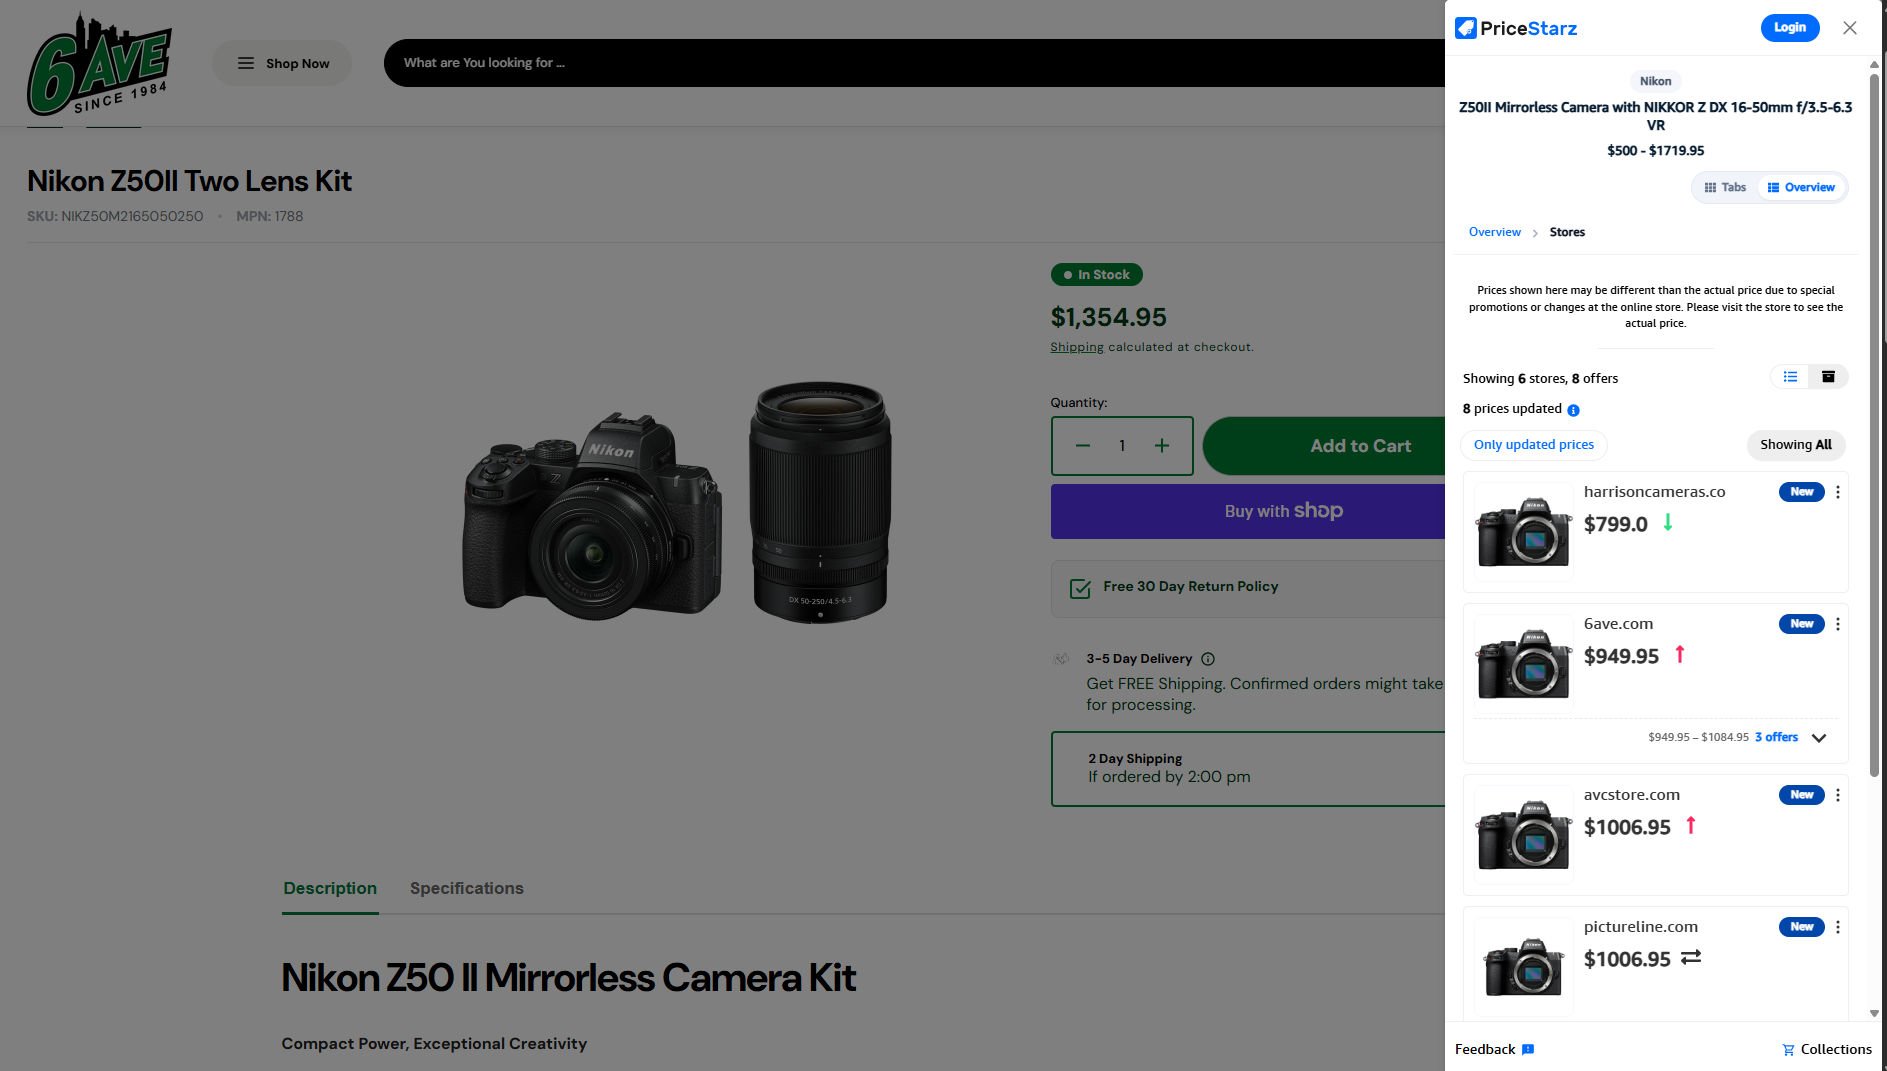The width and height of the screenshot is (1887, 1071).
Task: Open pictureline.com camera thumbnail
Action: [1523, 967]
